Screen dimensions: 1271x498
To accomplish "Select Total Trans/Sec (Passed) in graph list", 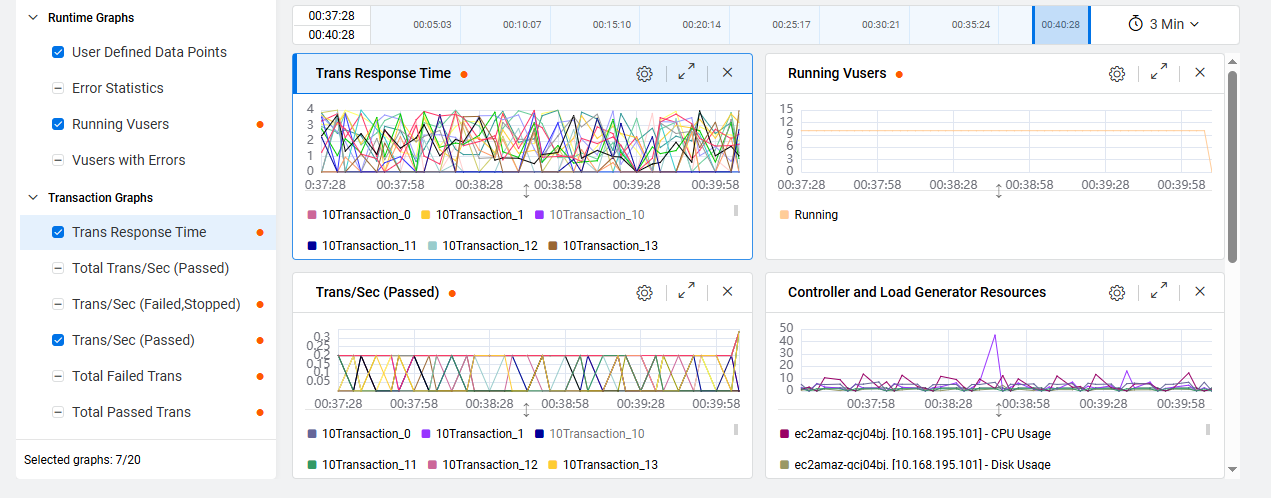I will (x=150, y=268).
